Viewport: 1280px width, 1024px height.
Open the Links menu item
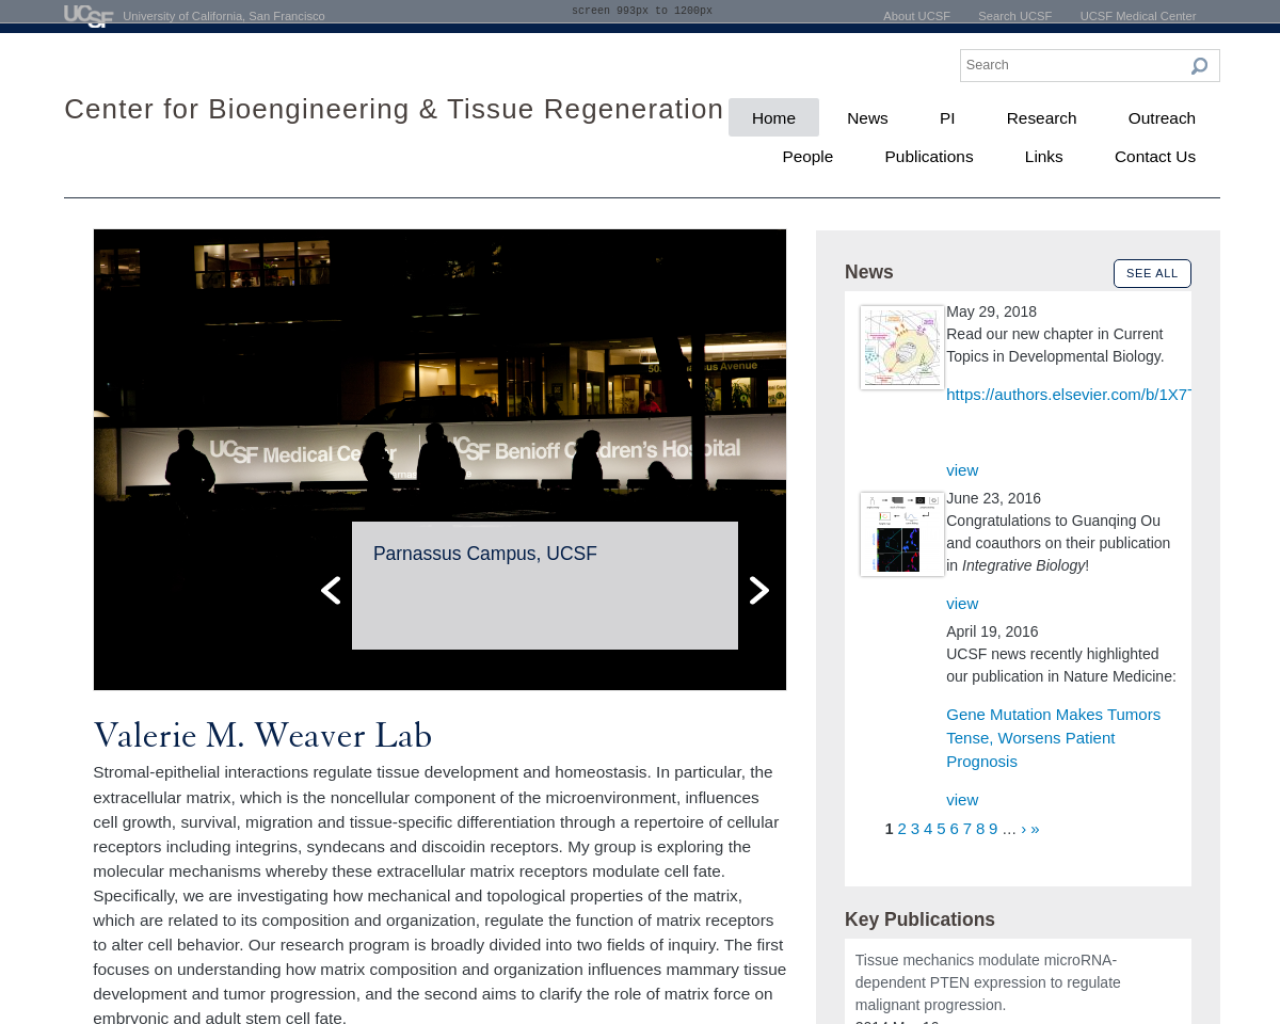click(x=1044, y=157)
